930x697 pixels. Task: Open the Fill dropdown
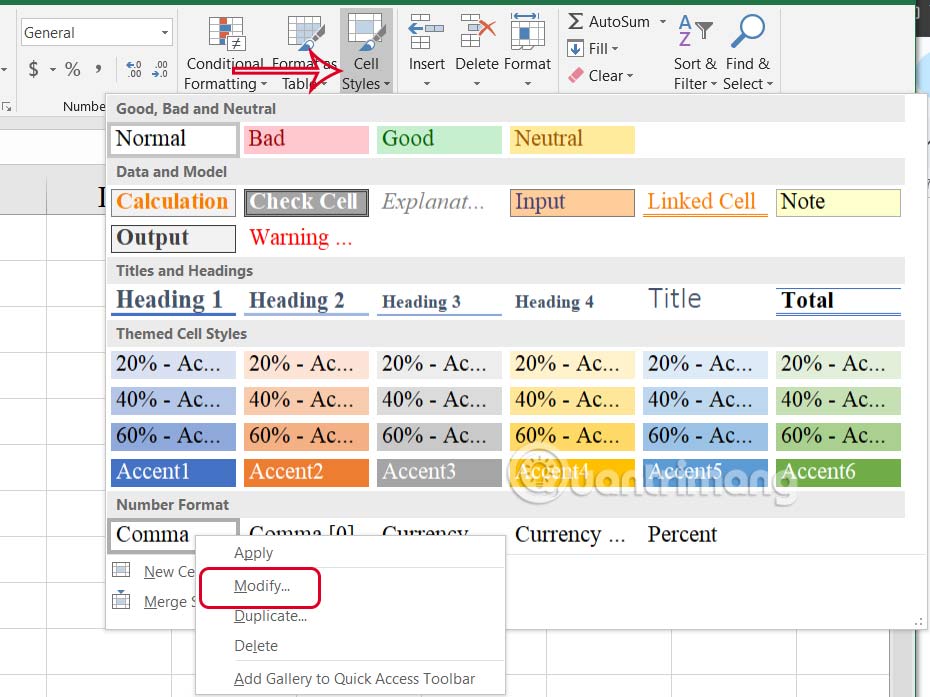coord(594,48)
